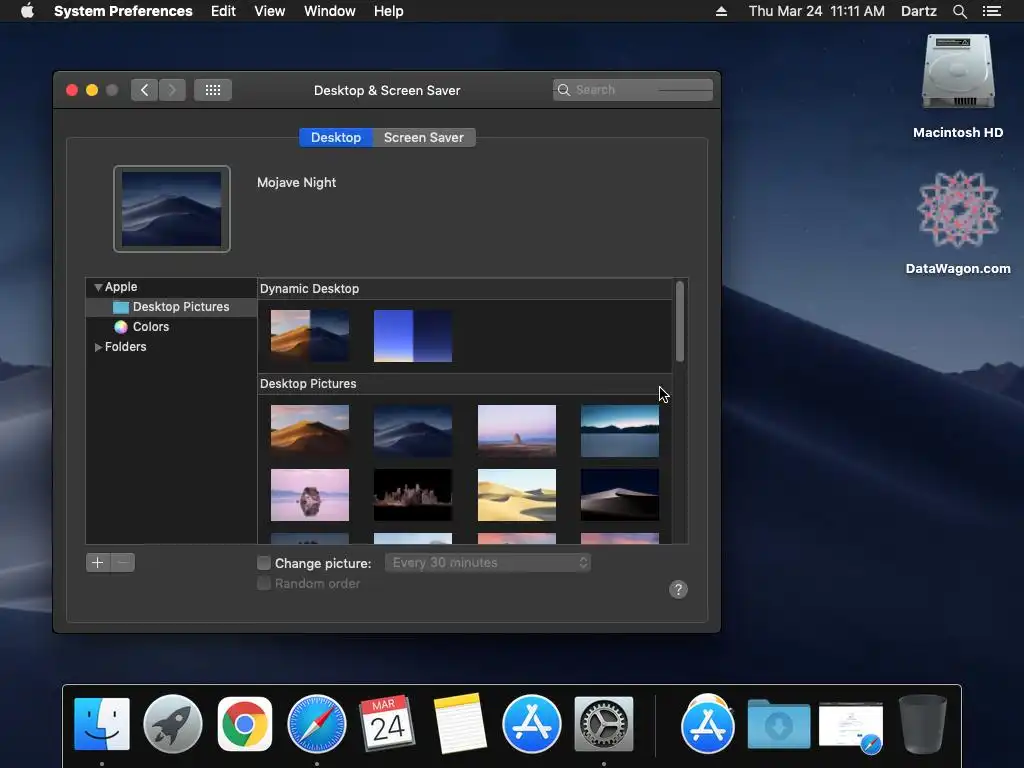Click the Search field
This screenshot has height=768, width=1024.
click(633, 90)
